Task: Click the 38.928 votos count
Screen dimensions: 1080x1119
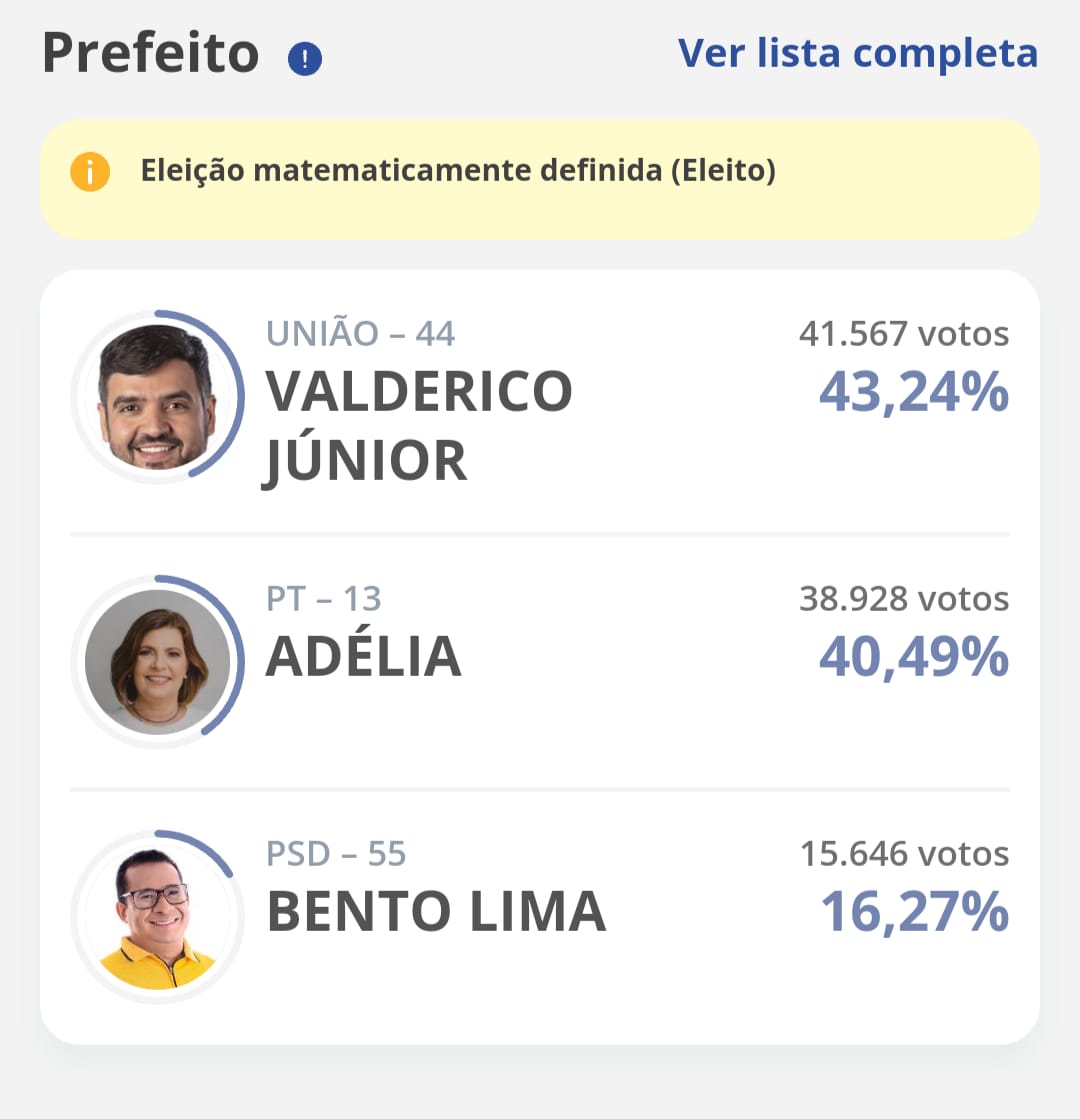Action: 904,599
